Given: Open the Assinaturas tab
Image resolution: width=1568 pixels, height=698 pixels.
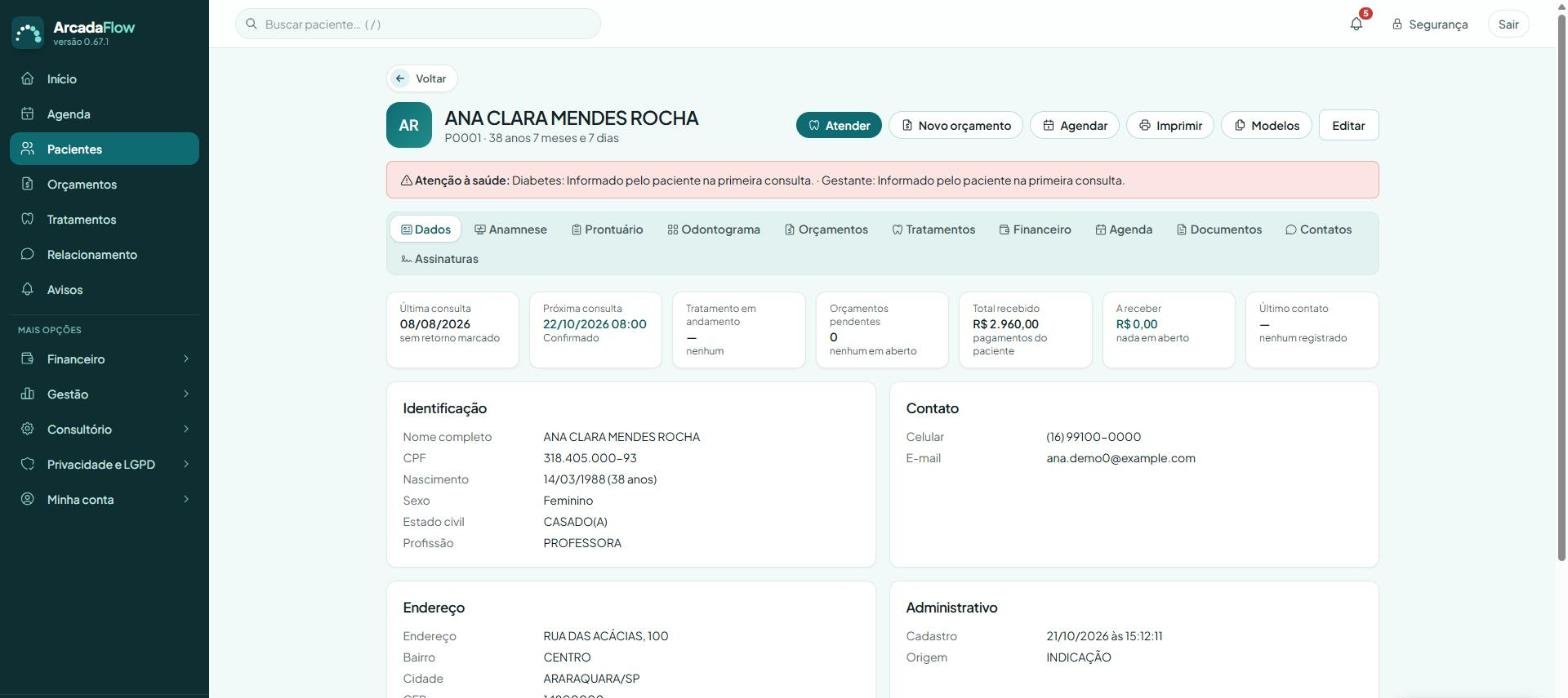Looking at the screenshot, I should pyautogui.click(x=439, y=259).
